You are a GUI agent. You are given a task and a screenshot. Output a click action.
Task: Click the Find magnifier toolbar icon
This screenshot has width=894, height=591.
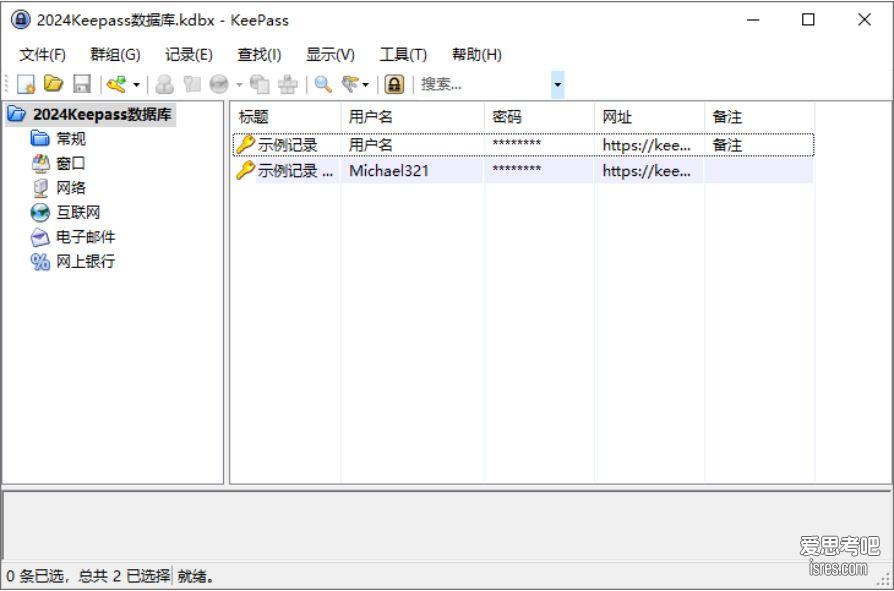(x=323, y=84)
